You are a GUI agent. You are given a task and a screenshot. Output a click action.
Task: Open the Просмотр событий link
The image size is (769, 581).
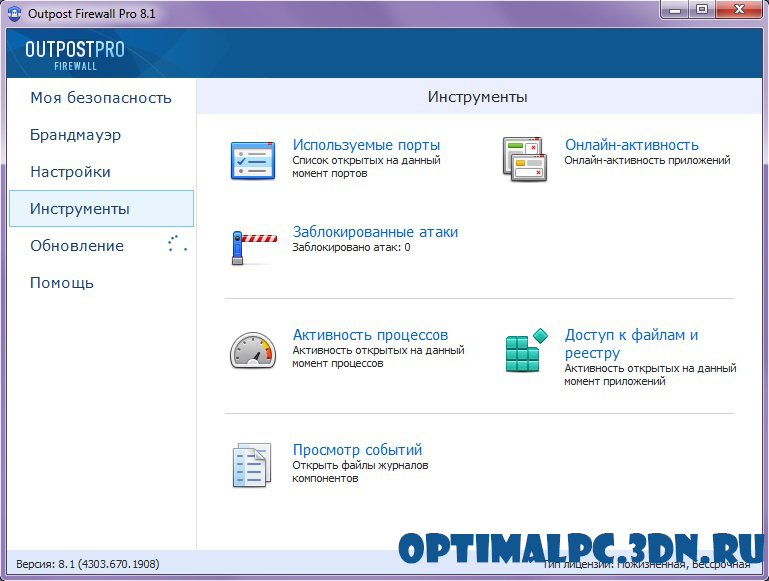357,450
